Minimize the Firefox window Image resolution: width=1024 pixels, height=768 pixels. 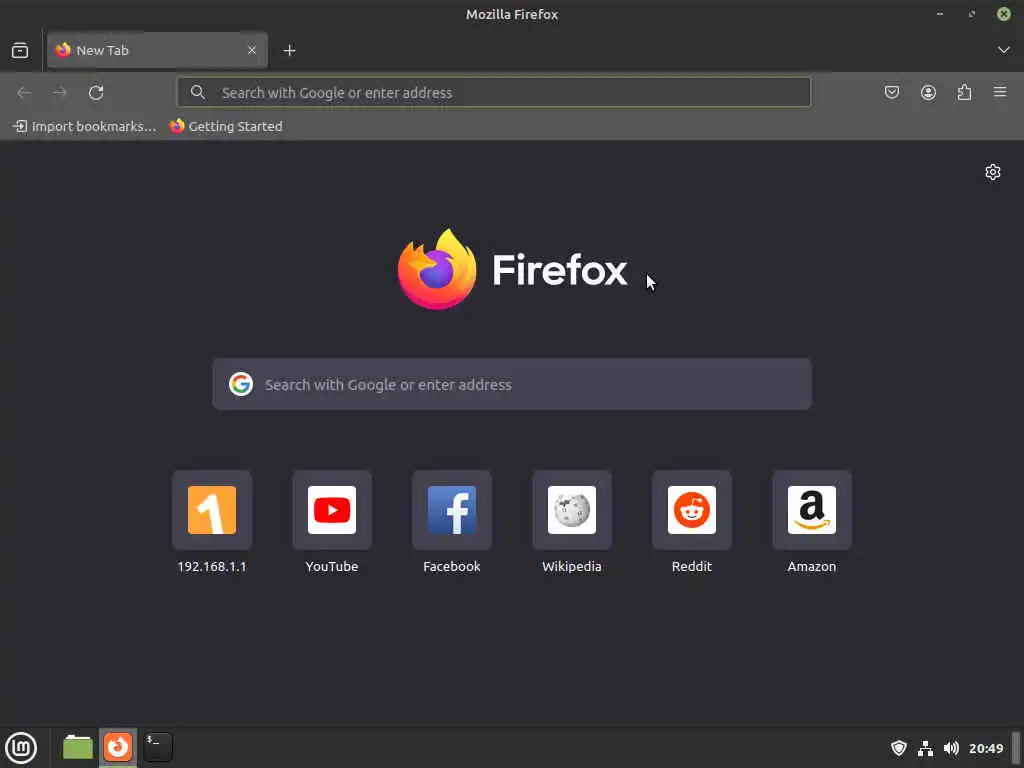(x=940, y=14)
